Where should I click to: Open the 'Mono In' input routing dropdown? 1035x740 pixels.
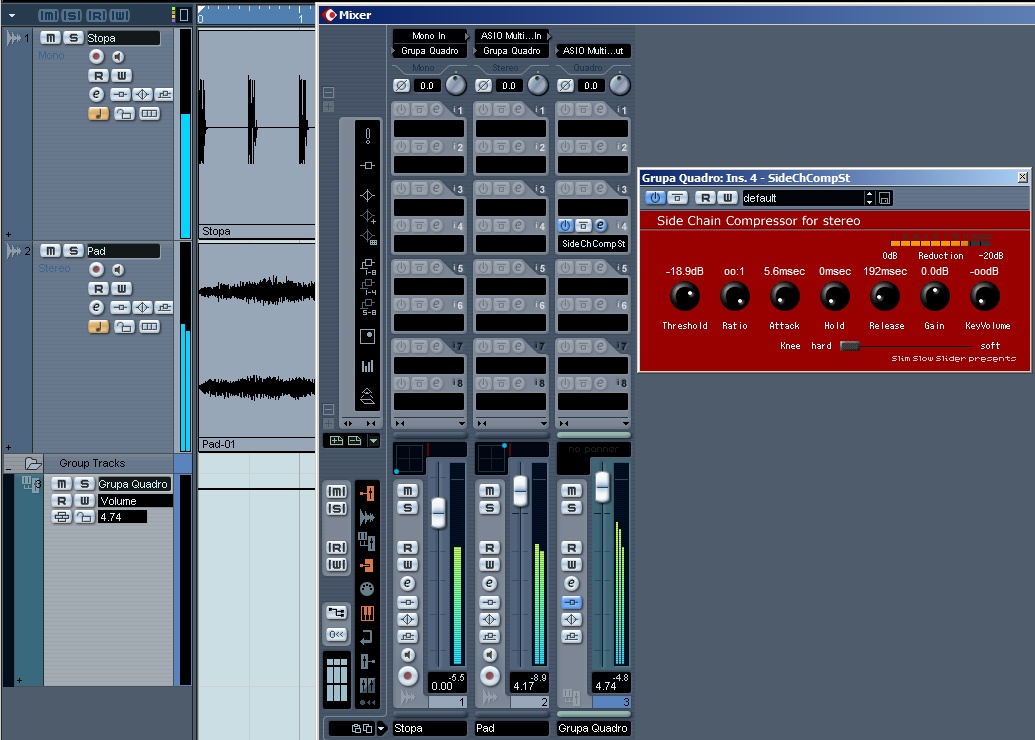coord(429,36)
